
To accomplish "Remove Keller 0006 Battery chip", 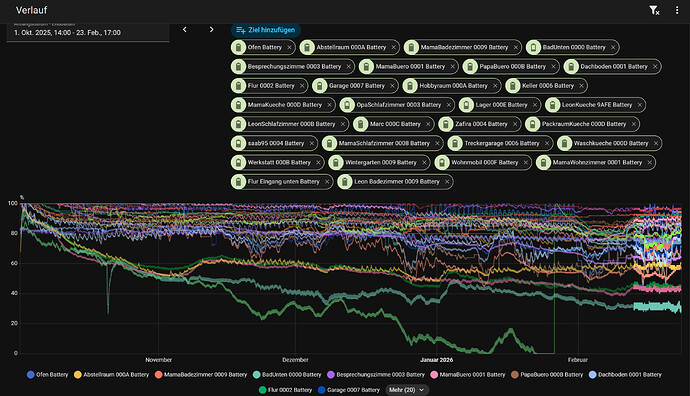I will pyautogui.click(x=581, y=86).
